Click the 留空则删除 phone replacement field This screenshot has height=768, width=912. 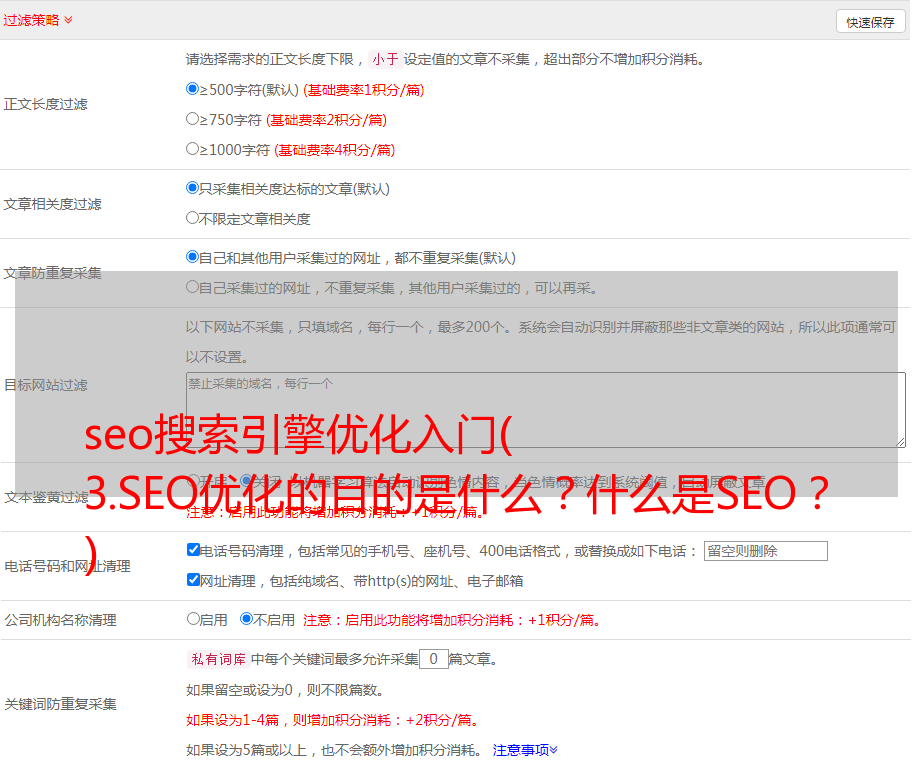[x=765, y=551]
